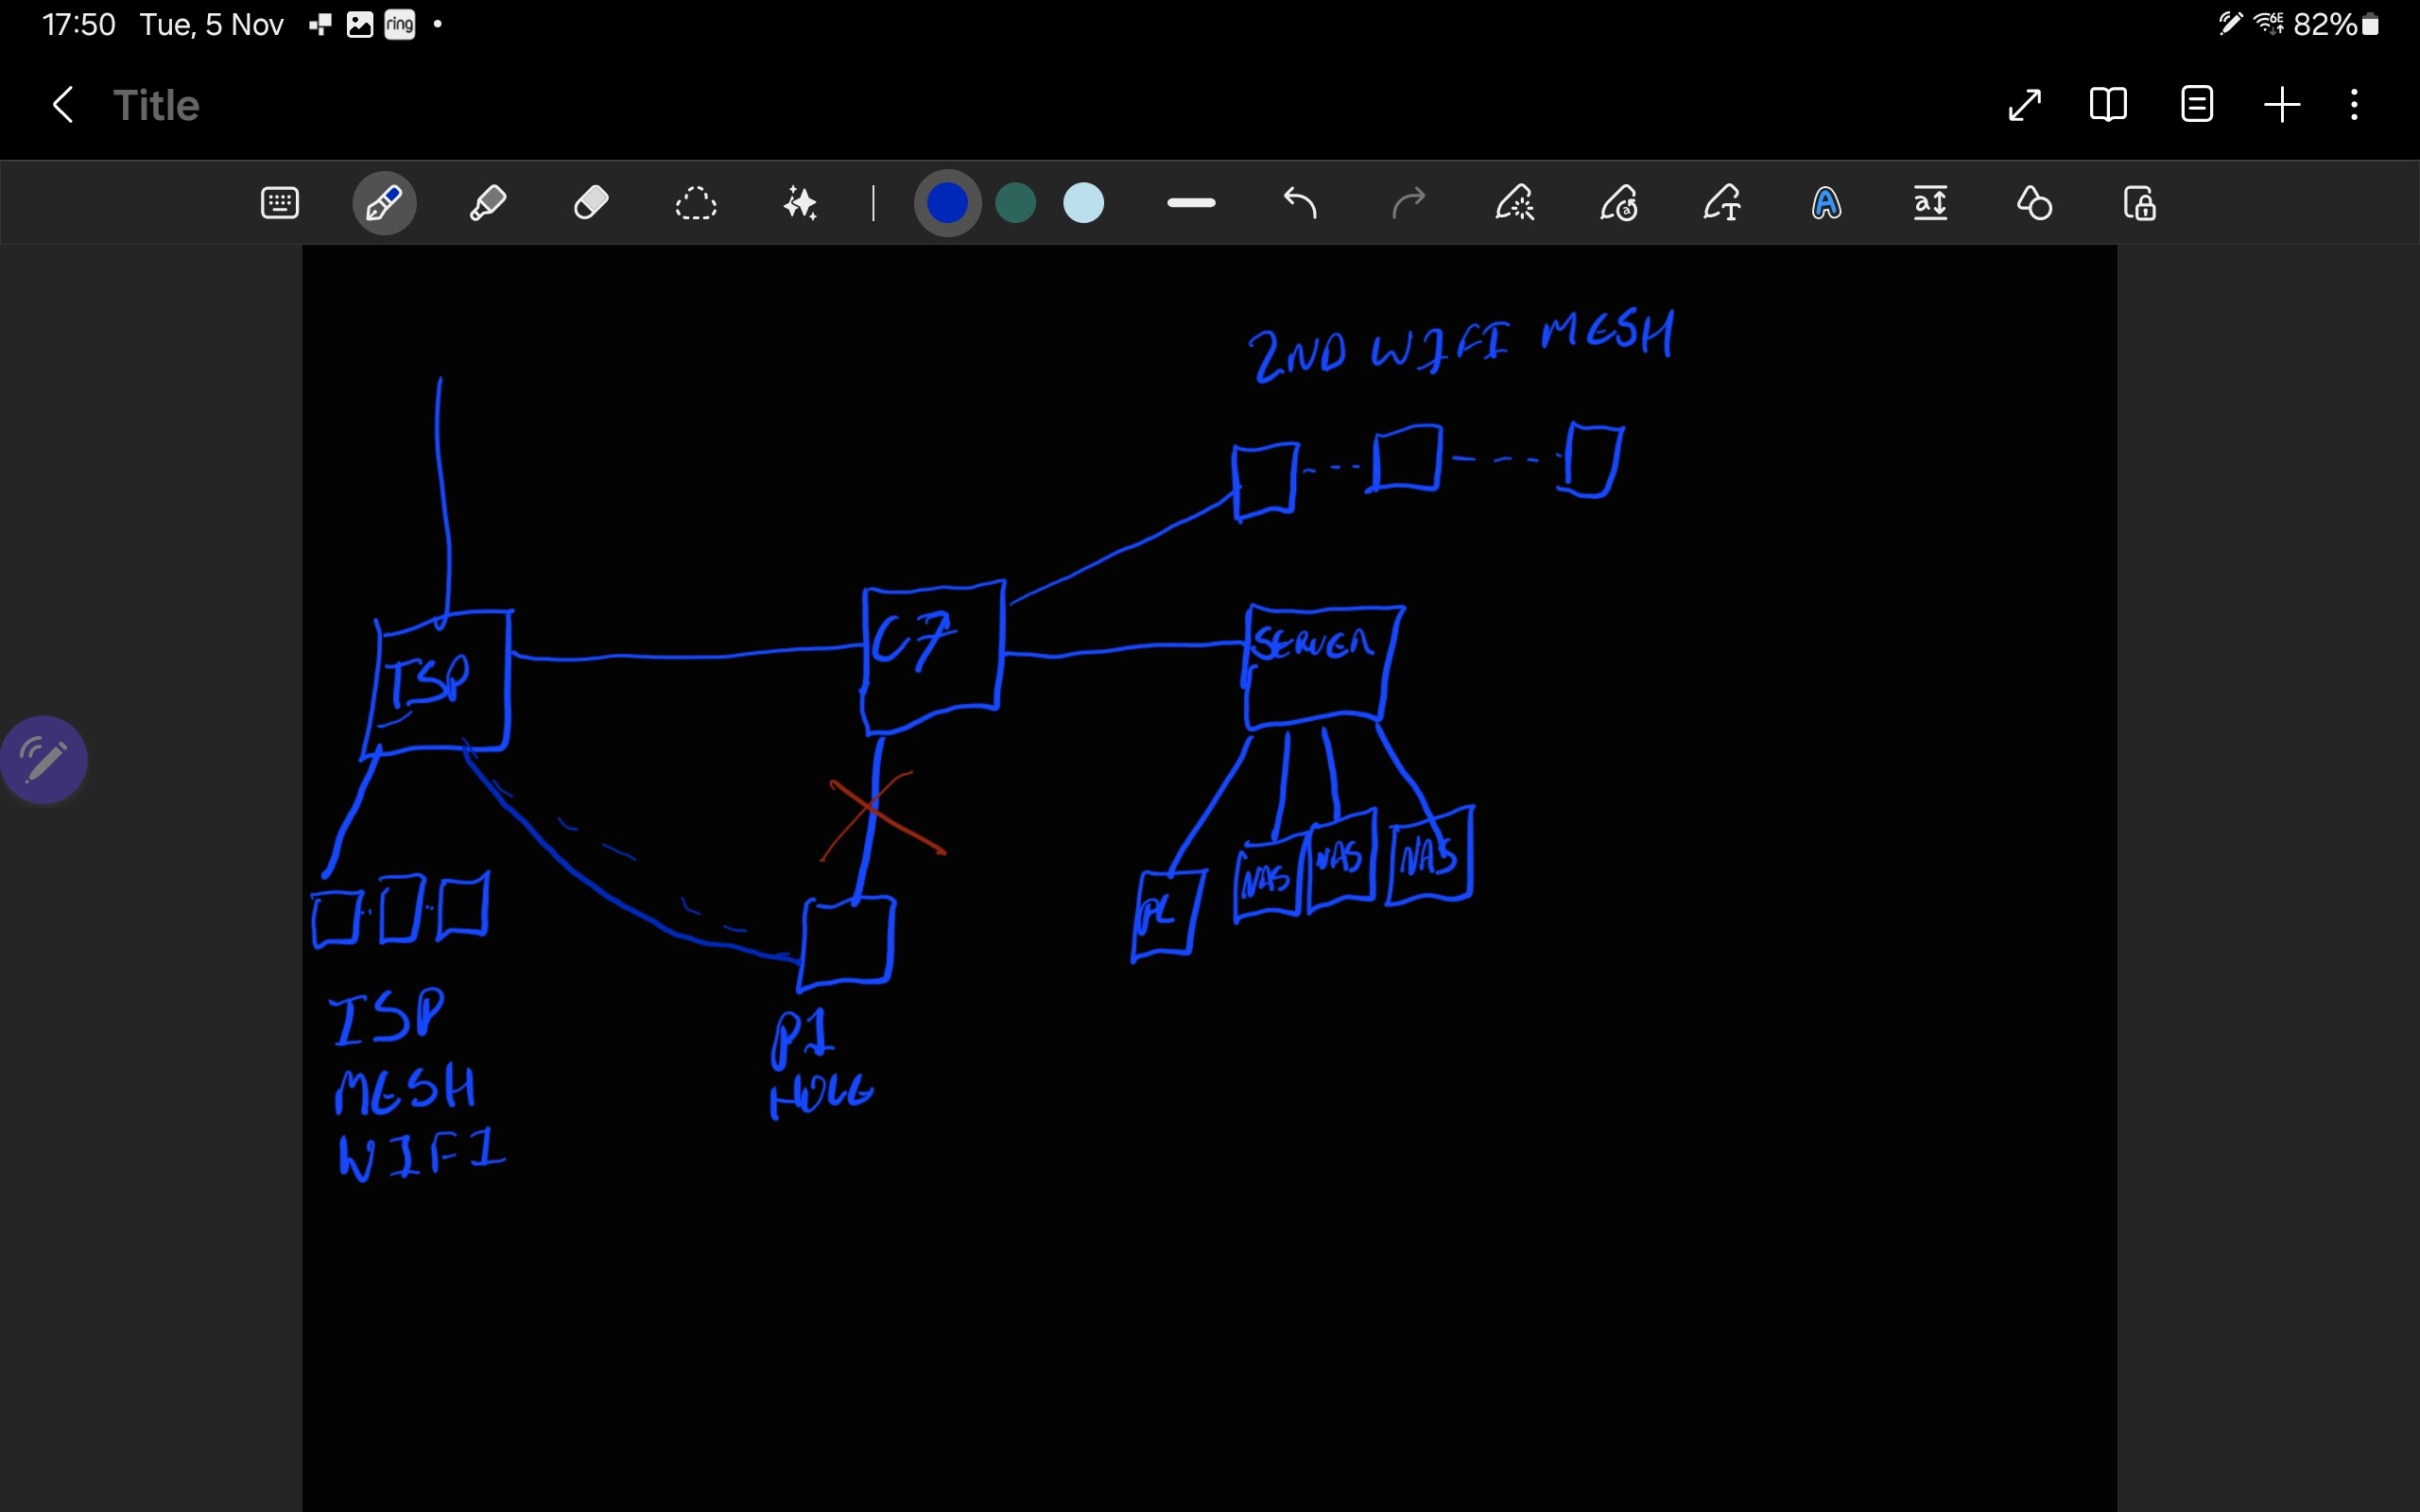Toggle two-page reading view icon

pyautogui.click(x=2108, y=104)
